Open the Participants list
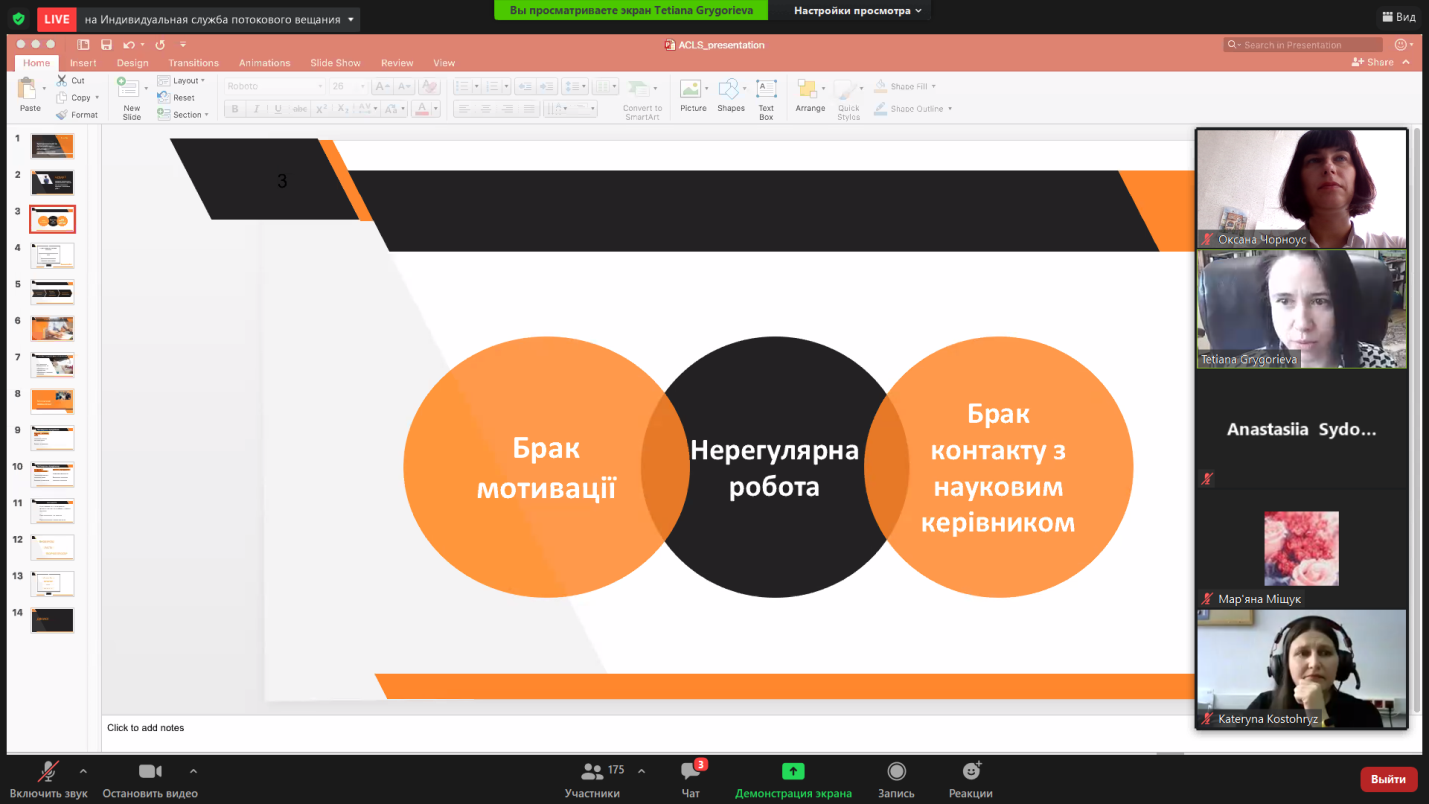 click(x=592, y=778)
